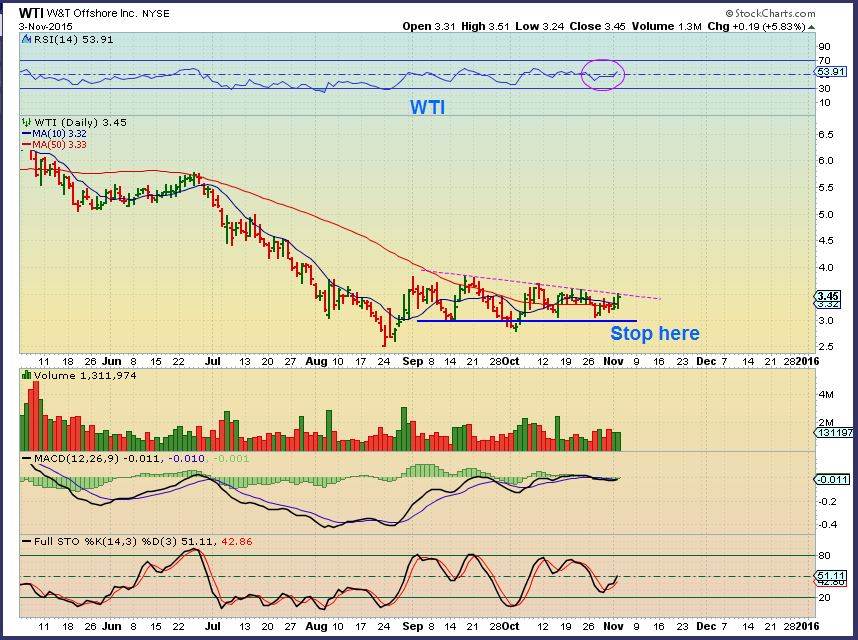This screenshot has height=640, width=858.
Task: Click the MA(50) 3.33 legend label
Action: pyautogui.click(x=59, y=144)
